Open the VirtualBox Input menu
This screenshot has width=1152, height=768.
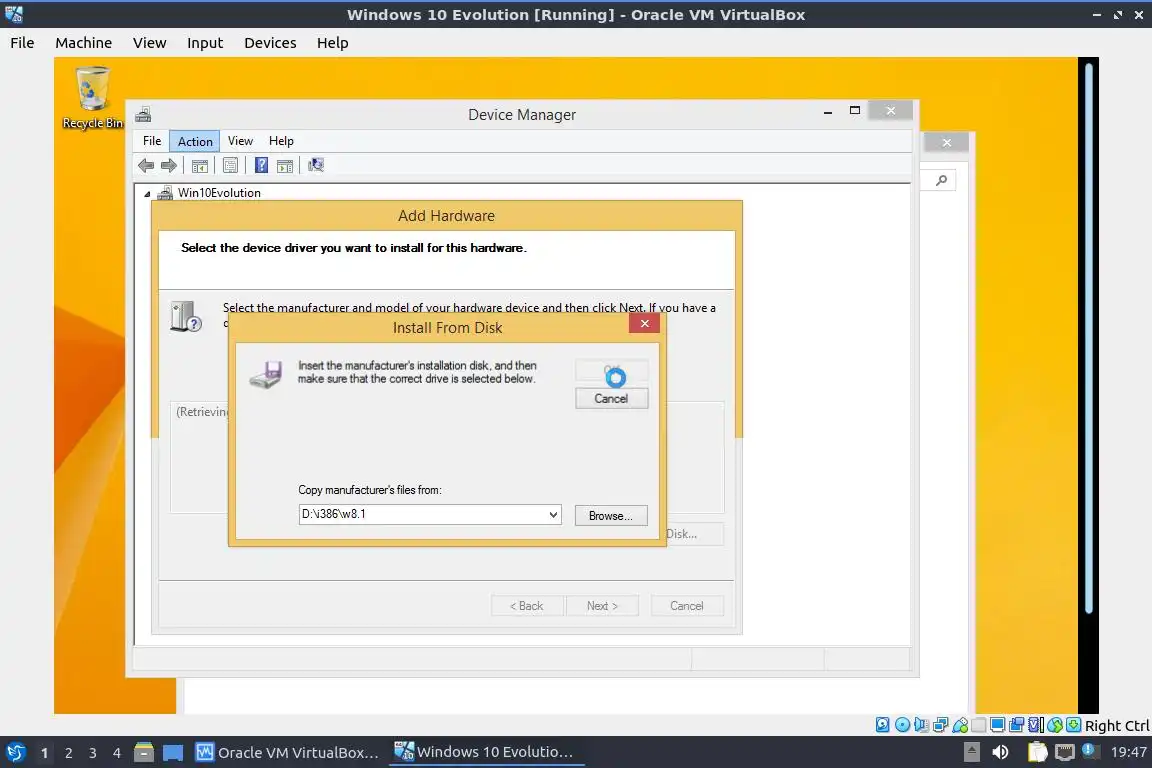point(205,43)
